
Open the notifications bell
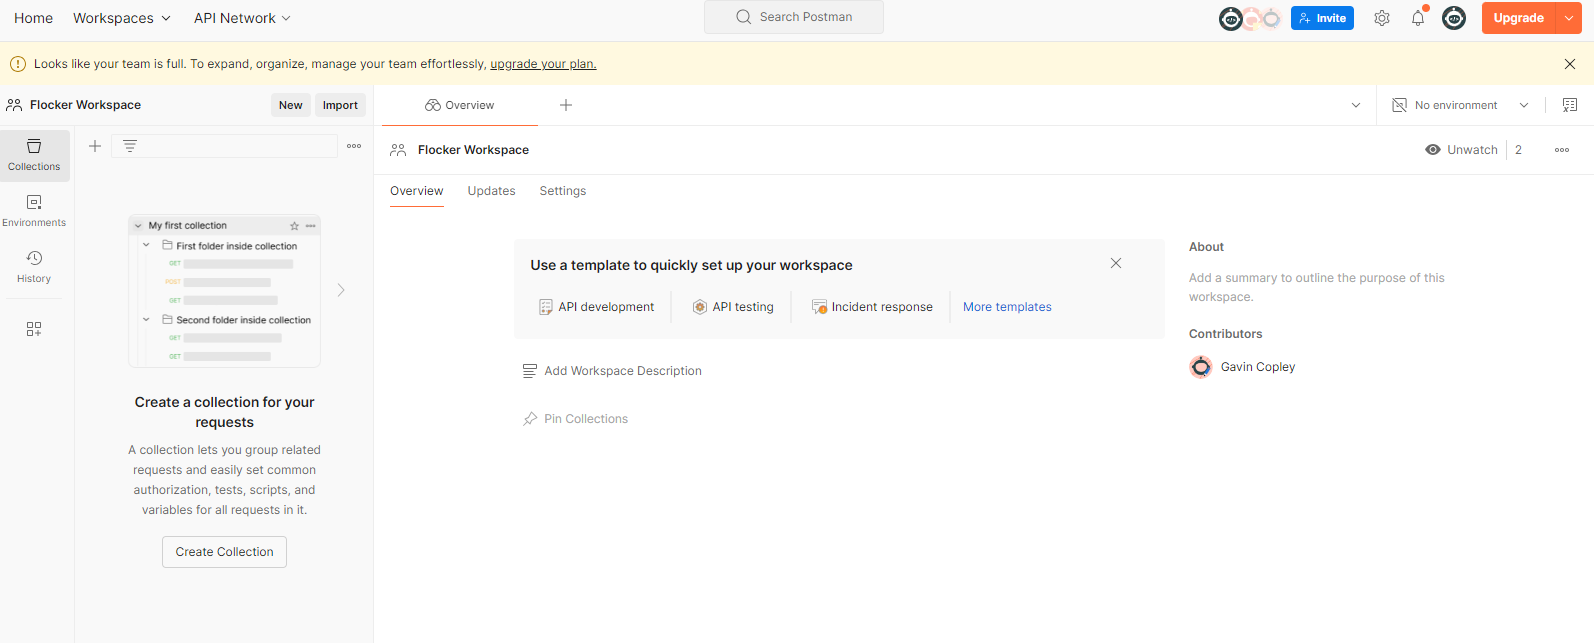1418,18
